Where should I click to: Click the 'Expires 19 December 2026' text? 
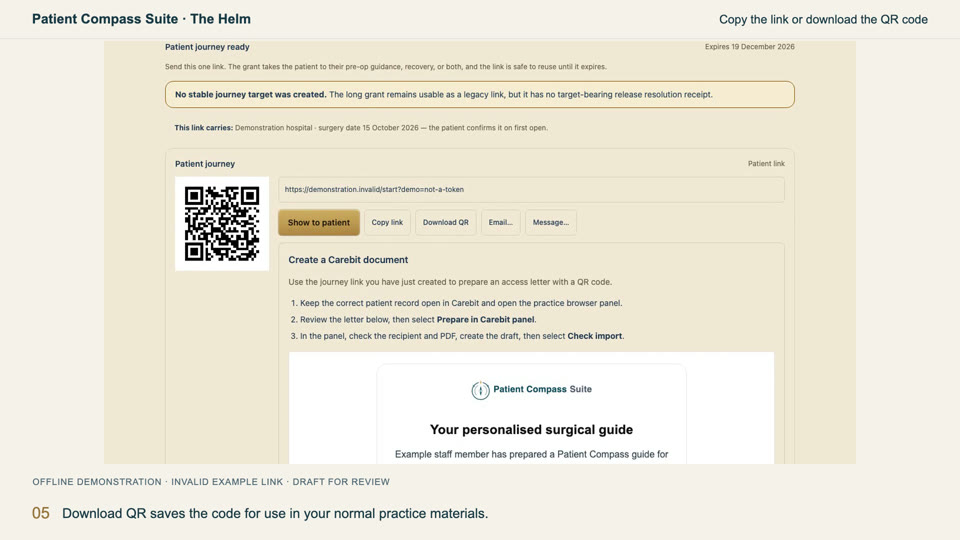[749, 47]
